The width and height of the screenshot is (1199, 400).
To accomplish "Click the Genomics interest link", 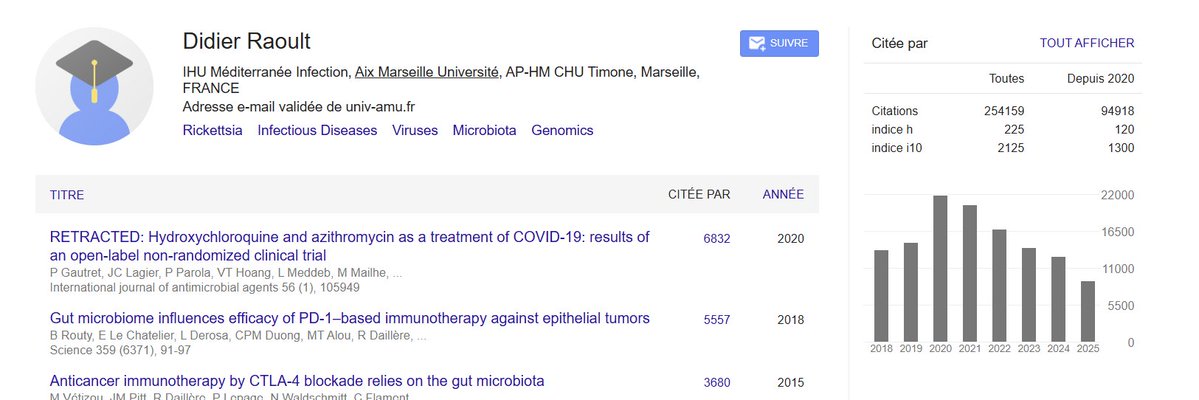I will [x=562, y=130].
